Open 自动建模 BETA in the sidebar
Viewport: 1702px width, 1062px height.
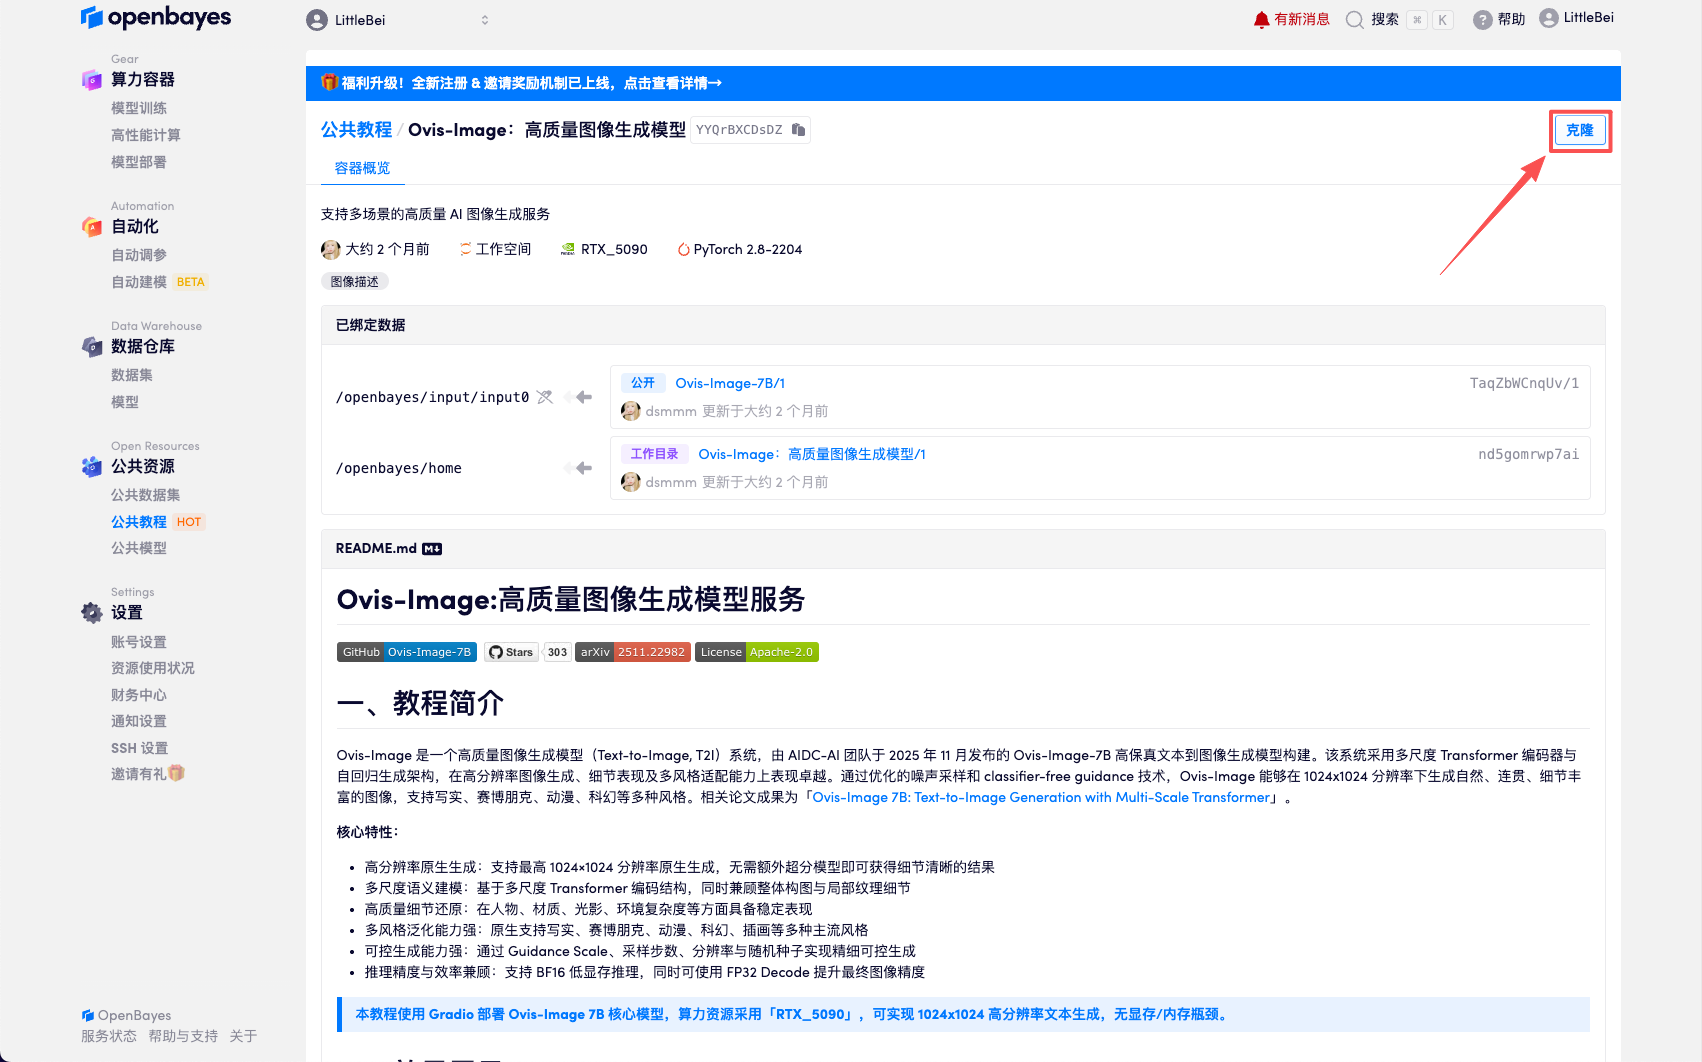click(159, 282)
